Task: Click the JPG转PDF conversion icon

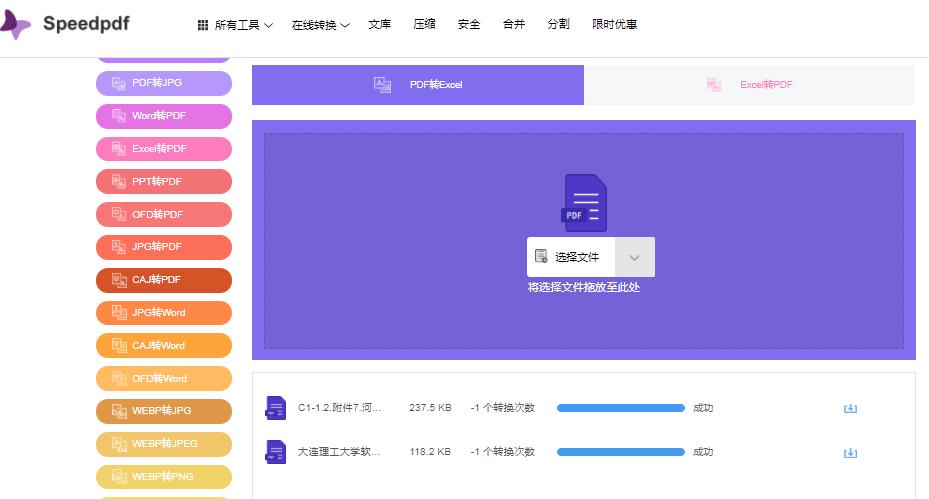Action: [x=119, y=247]
